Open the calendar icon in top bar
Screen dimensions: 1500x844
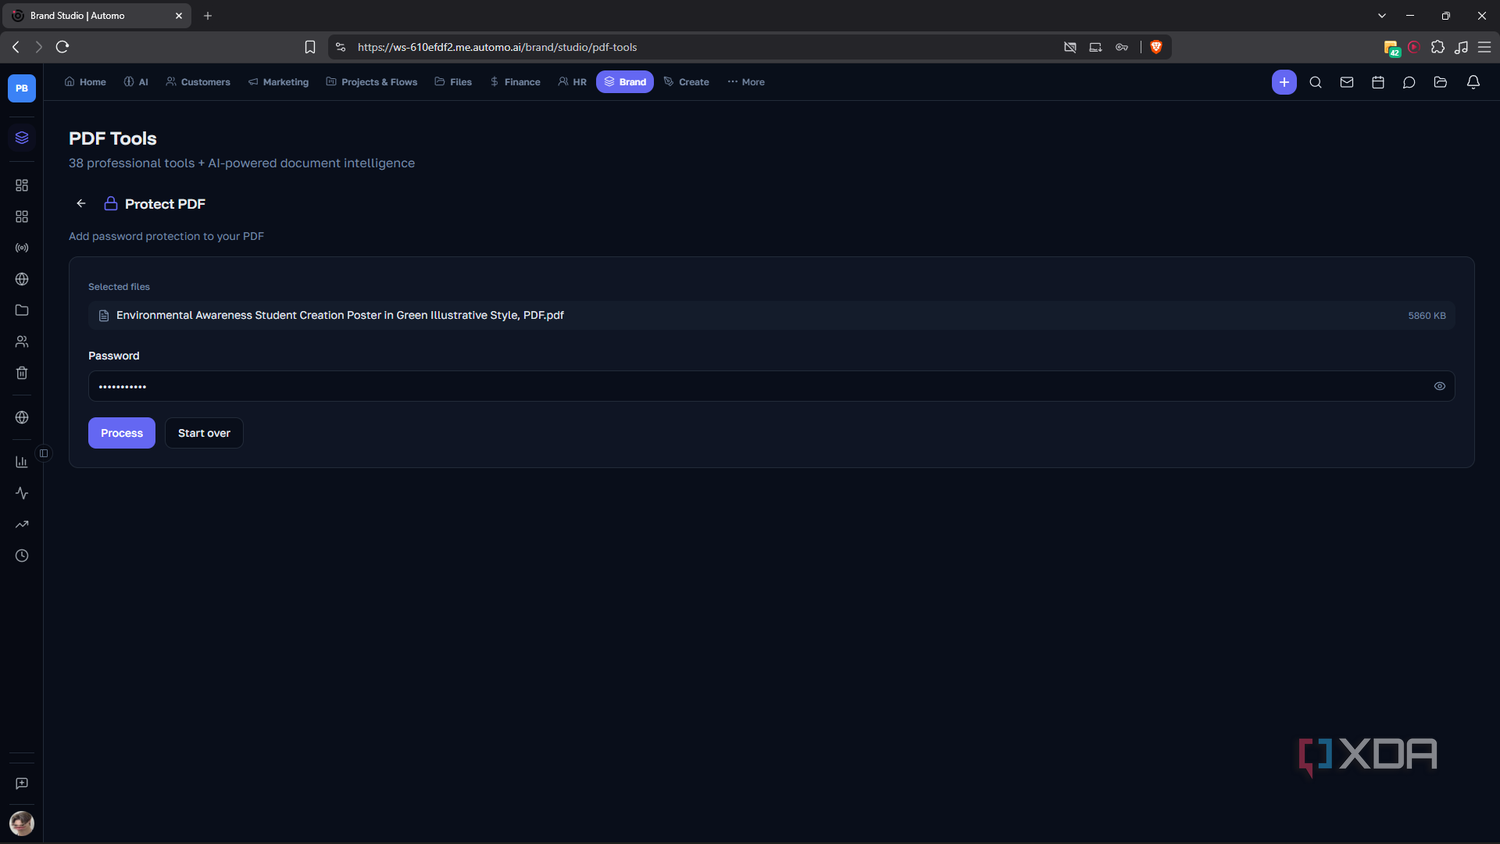pos(1378,82)
